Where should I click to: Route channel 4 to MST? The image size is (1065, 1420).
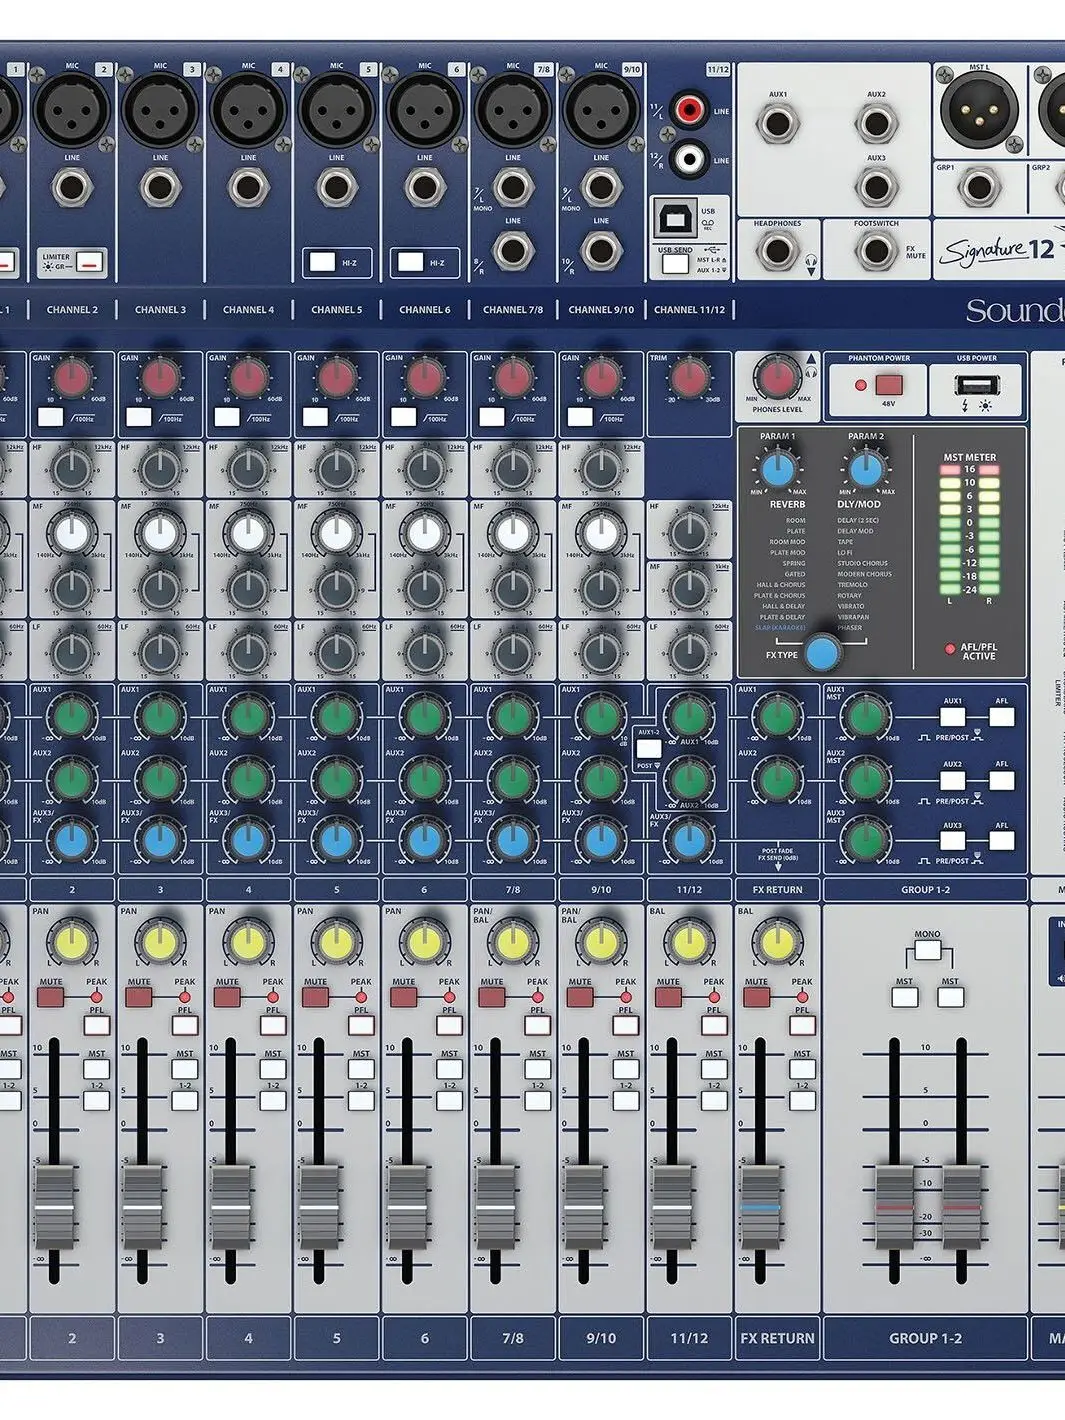[x=273, y=1069]
